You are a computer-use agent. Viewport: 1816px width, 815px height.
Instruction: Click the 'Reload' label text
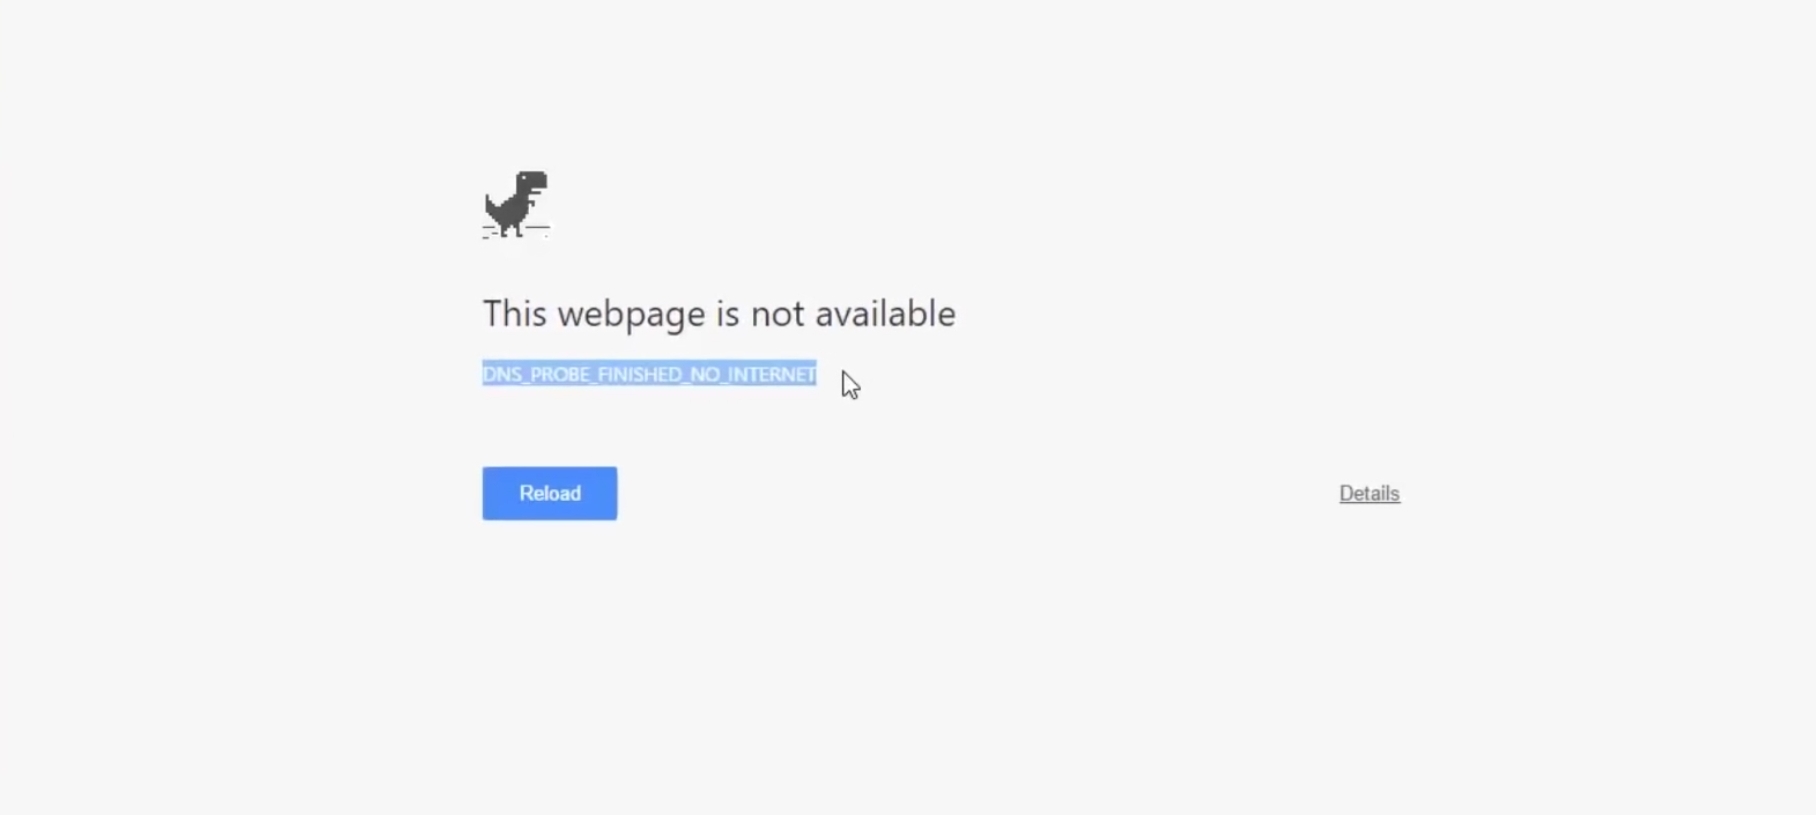tap(549, 493)
